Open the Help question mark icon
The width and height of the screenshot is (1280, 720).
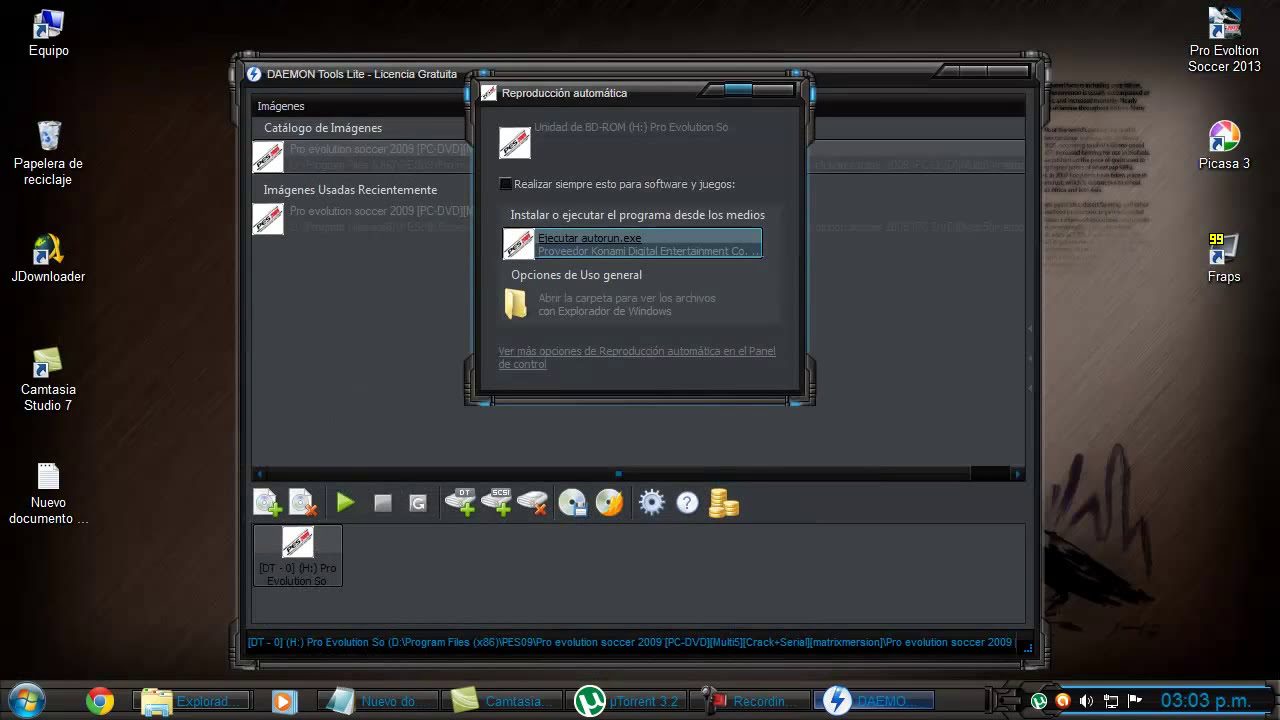[687, 503]
